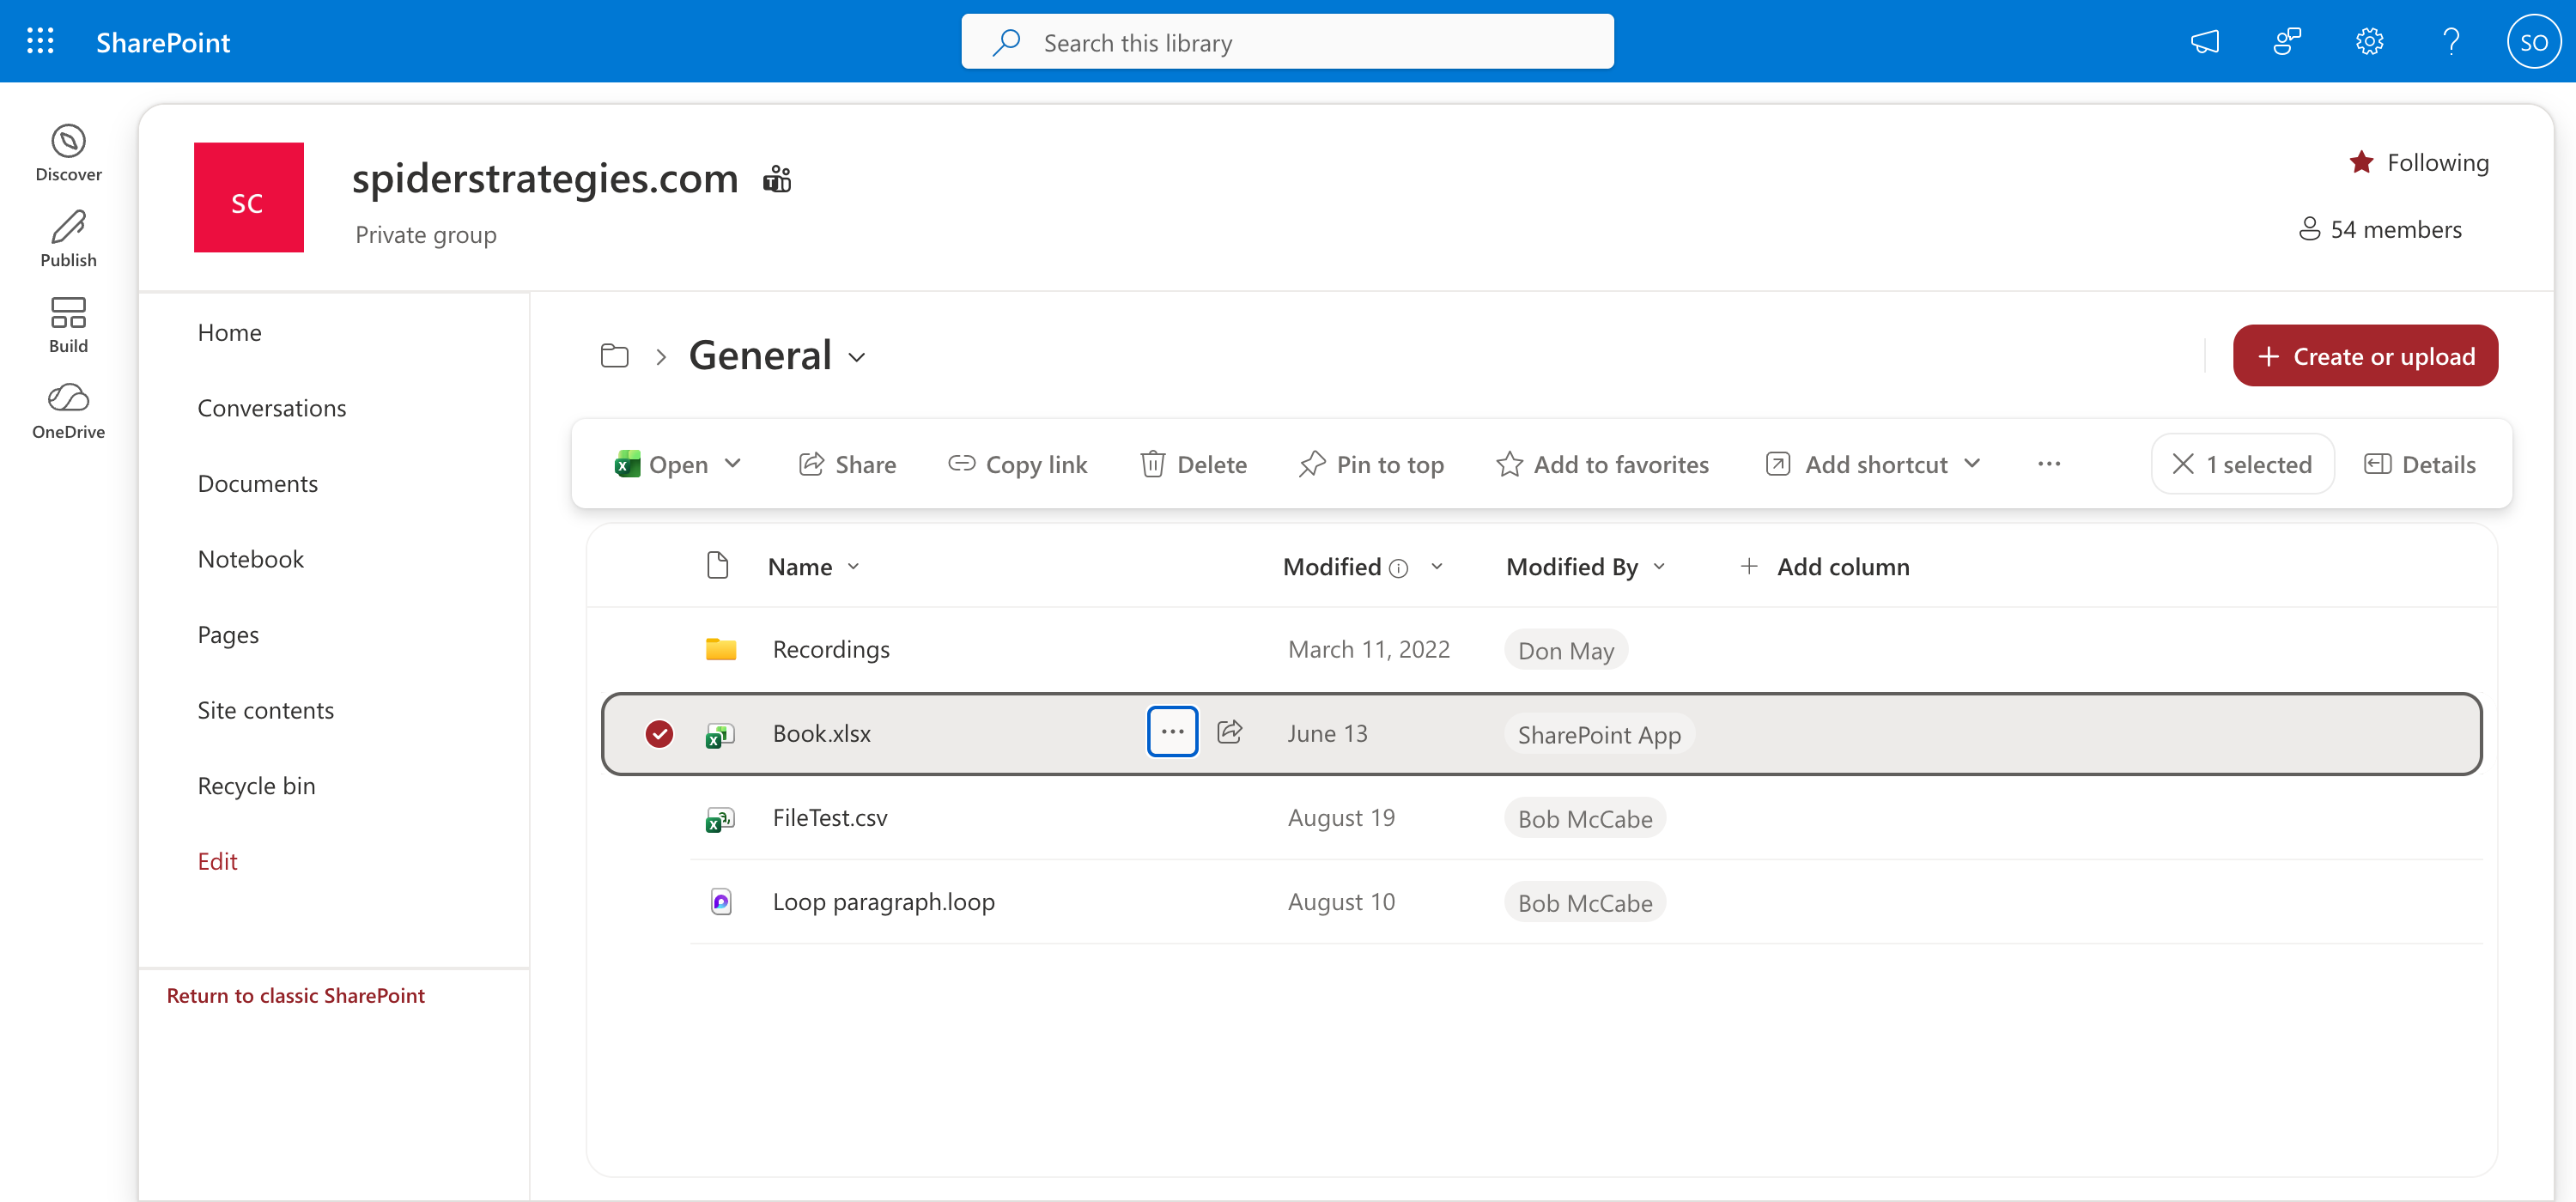Open the Details pane
Screen dimensions: 2576x1202
[x=2420, y=464]
